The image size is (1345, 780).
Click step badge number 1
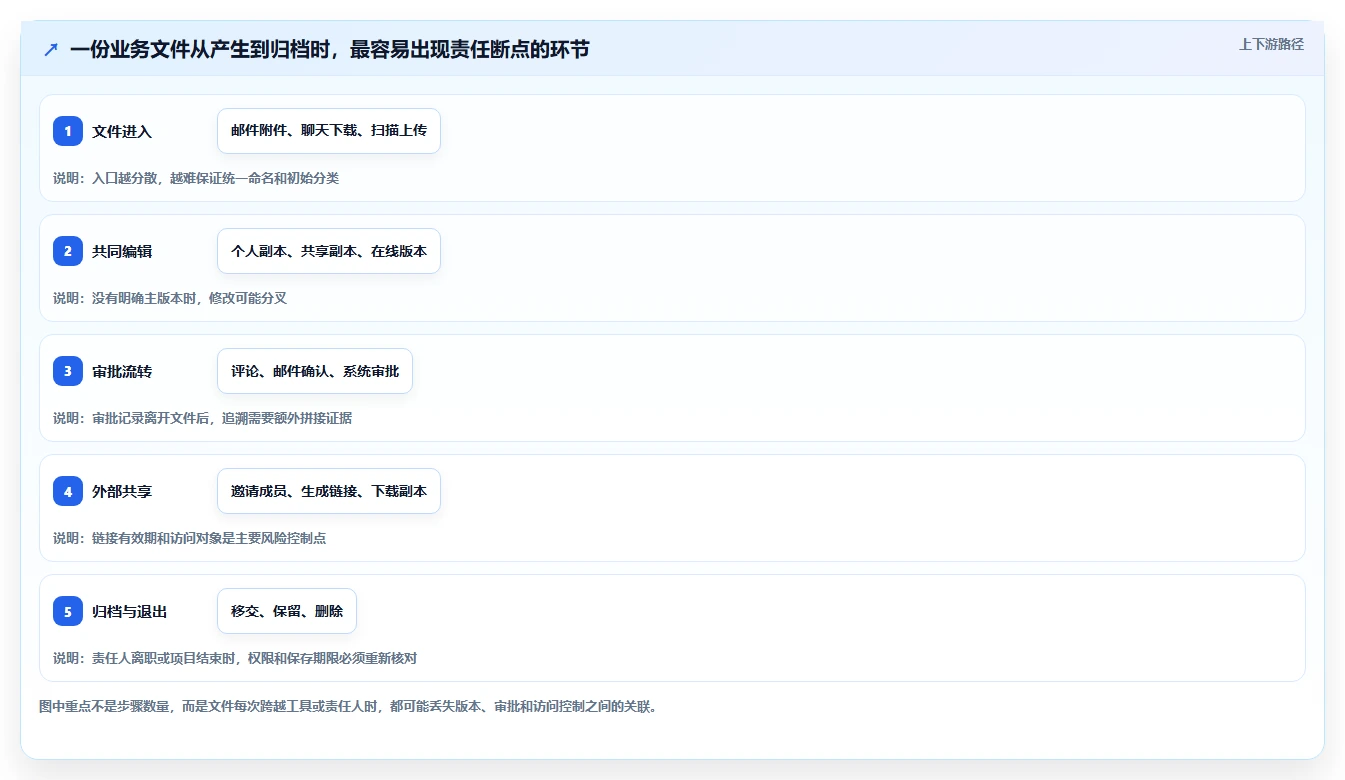pyautogui.click(x=68, y=131)
